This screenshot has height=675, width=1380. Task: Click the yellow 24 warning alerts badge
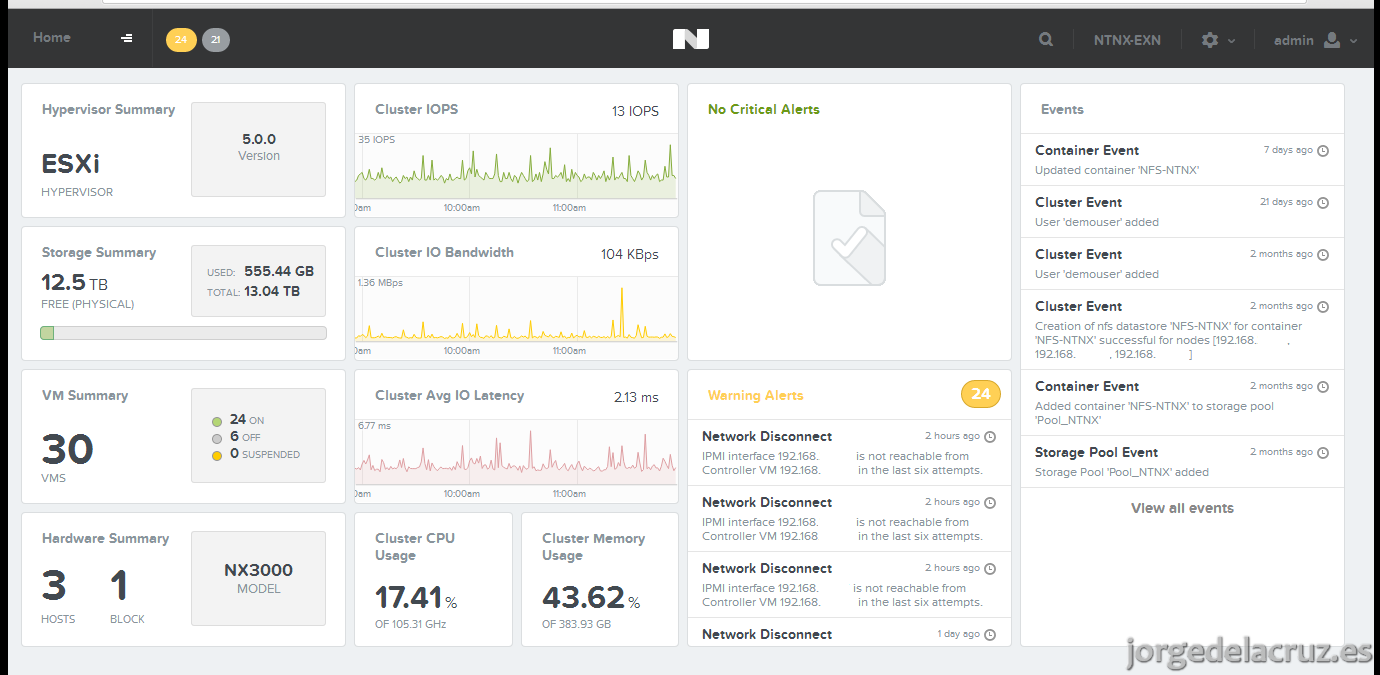181,40
